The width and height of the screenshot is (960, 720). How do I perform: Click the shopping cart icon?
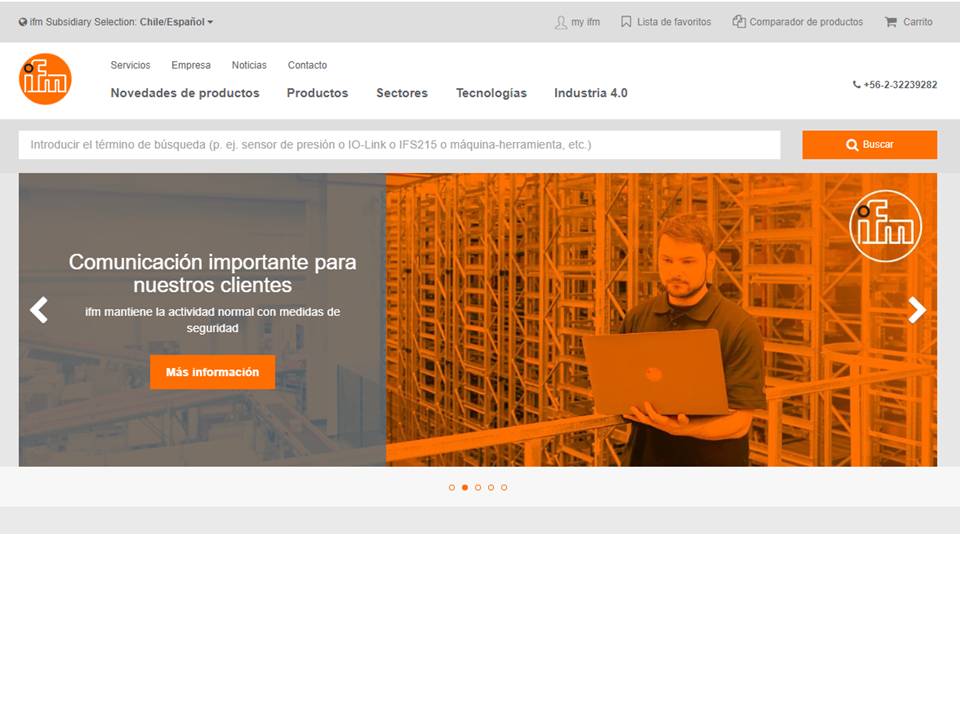[x=890, y=22]
